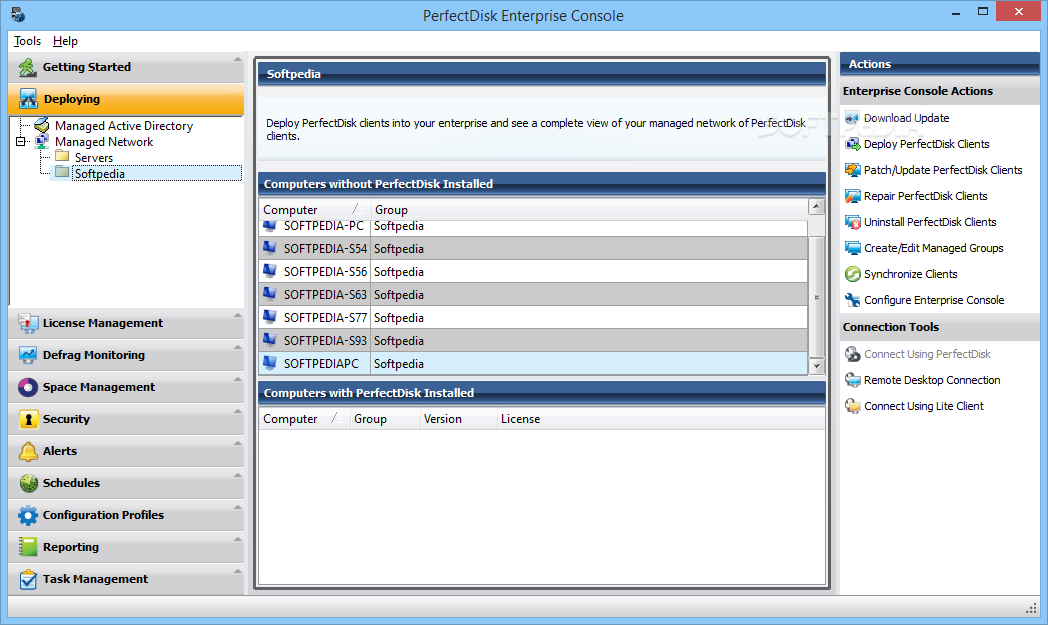Click Configure Enterprise Console action
The height and width of the screenshot is (625, 1048).
point(934,300)
